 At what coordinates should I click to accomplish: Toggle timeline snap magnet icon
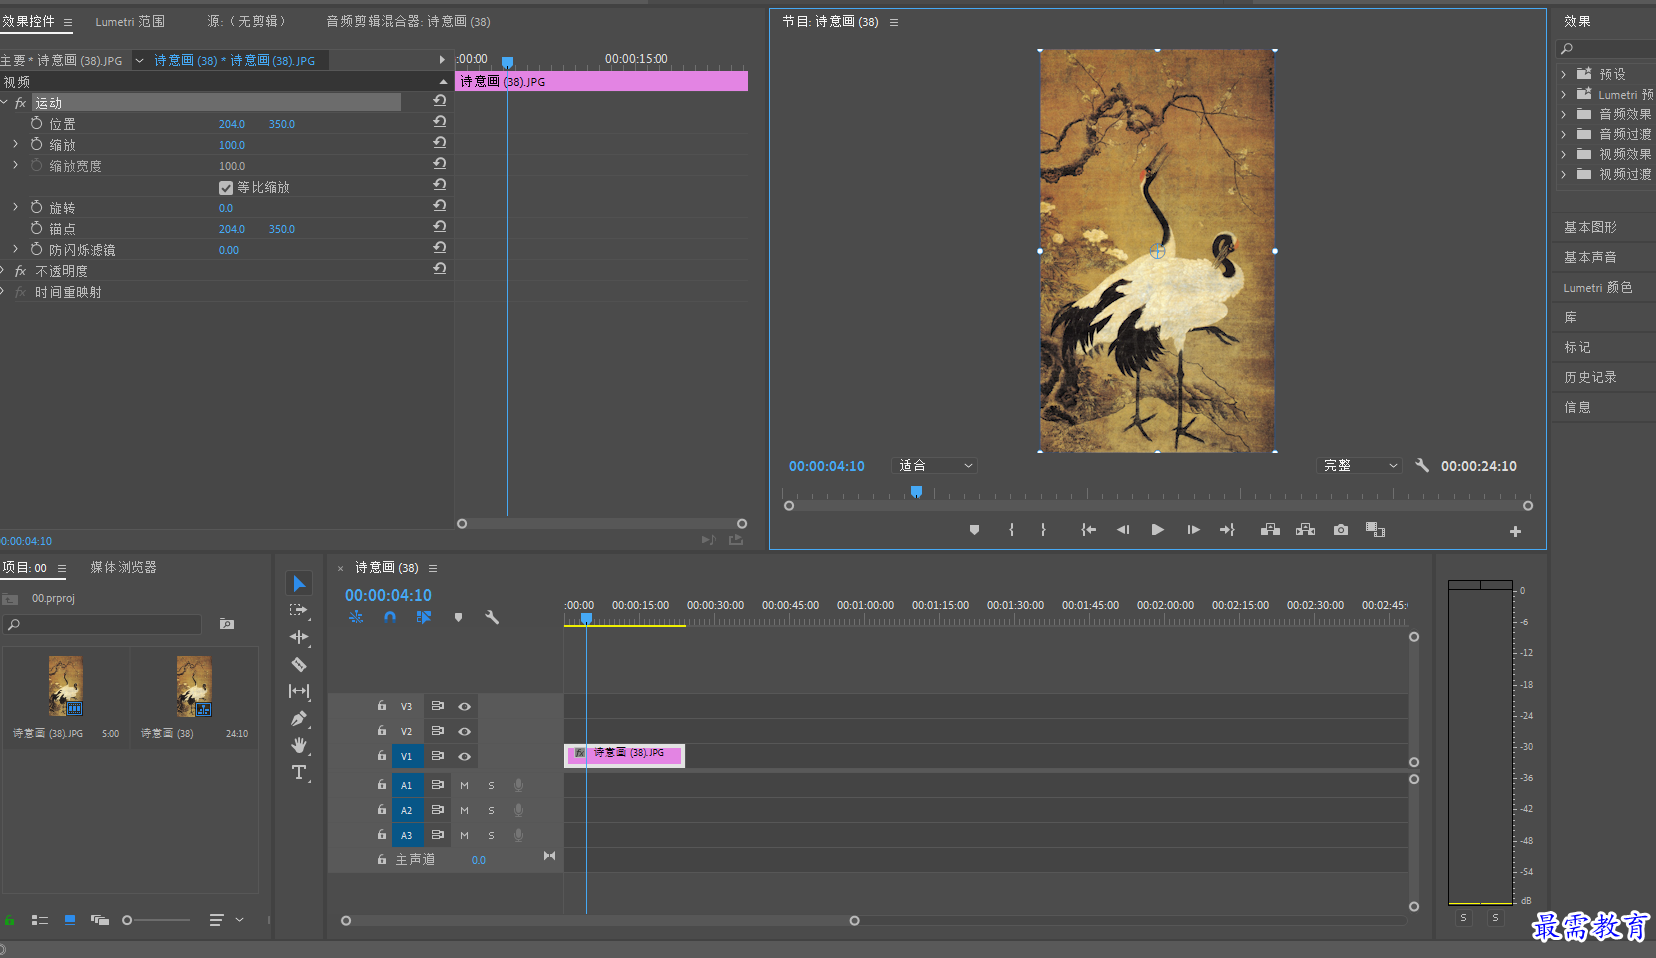coord(390,617)
